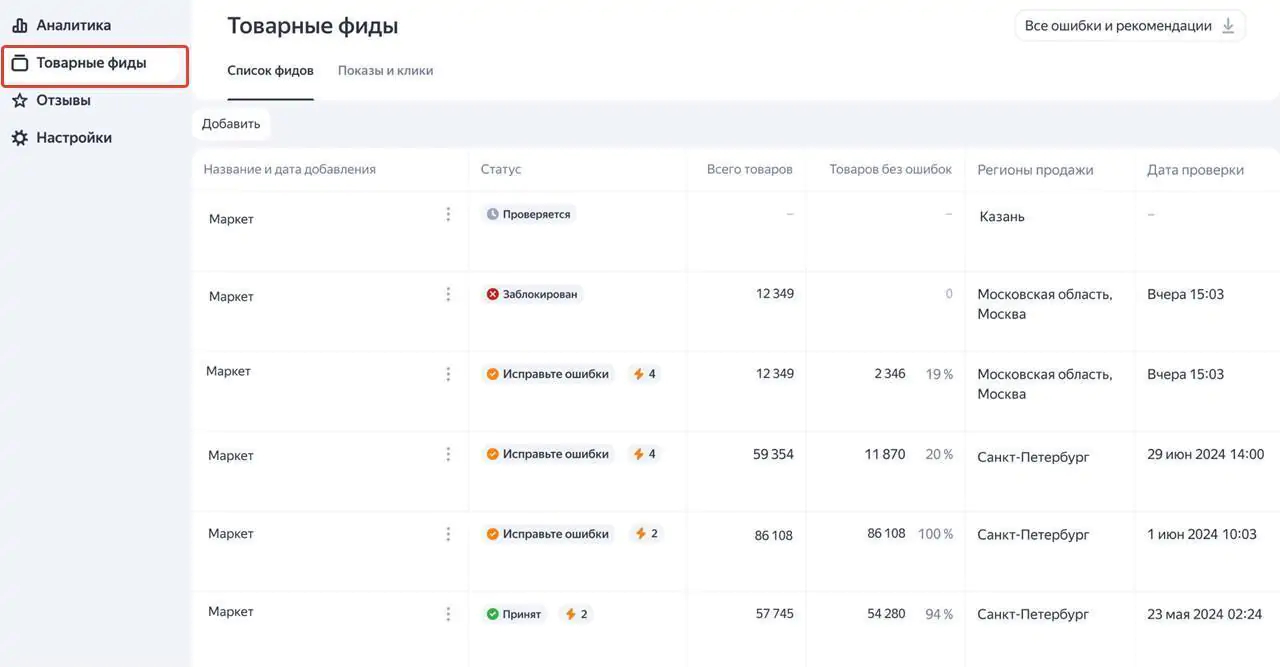Open three-dot menu for the Заблокирован feed
Image resolution: width=1280 pixels, height=667 pixels.
pyautogui.click(x=448, y=294)
